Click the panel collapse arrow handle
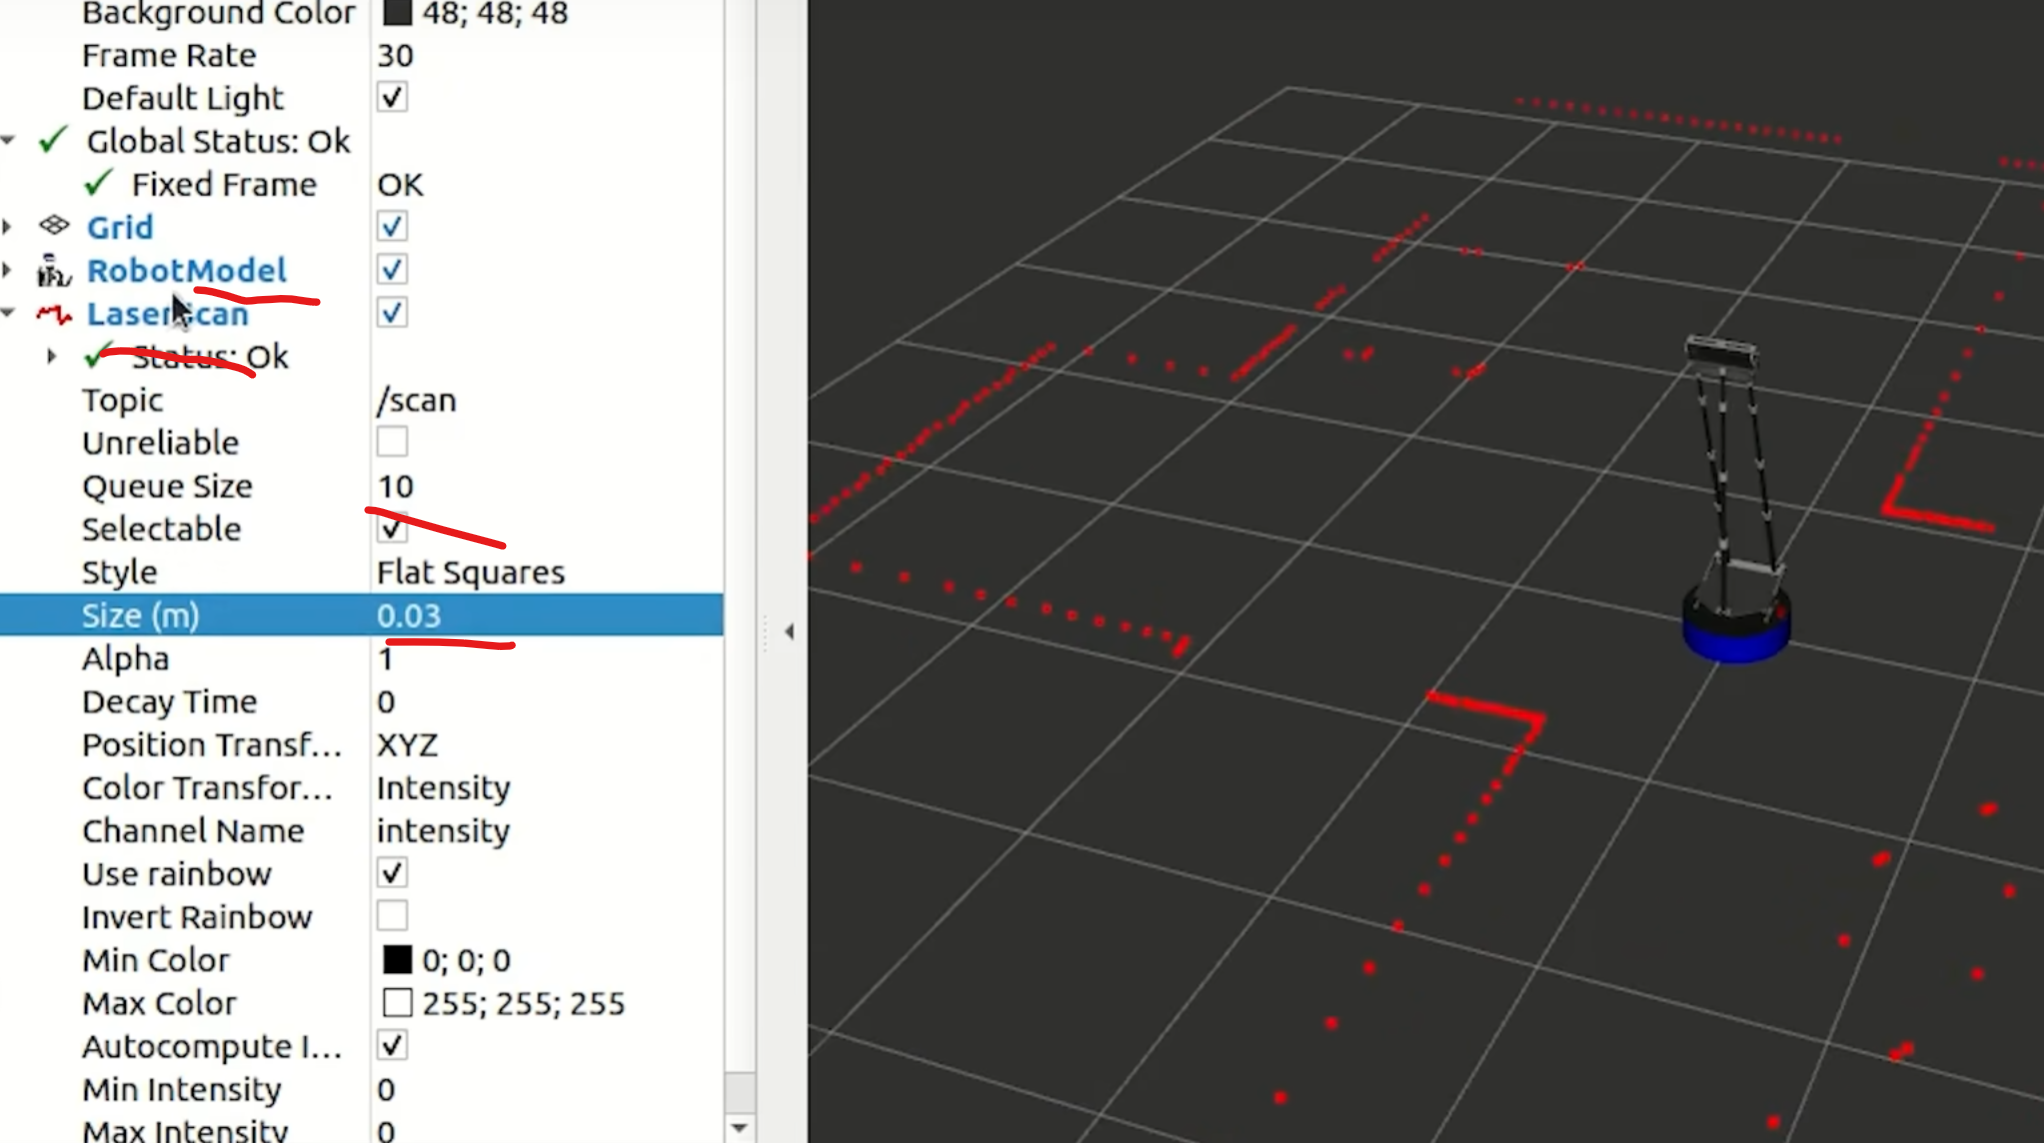 789,632
